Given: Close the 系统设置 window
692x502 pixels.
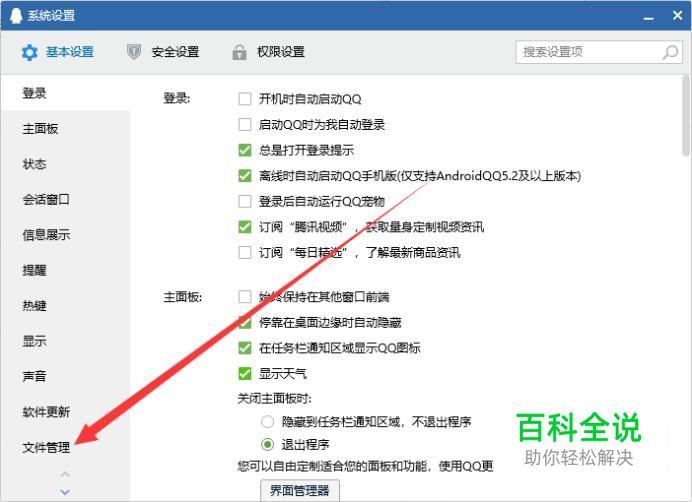Looking at the screenshot, I should coord(677,15).
